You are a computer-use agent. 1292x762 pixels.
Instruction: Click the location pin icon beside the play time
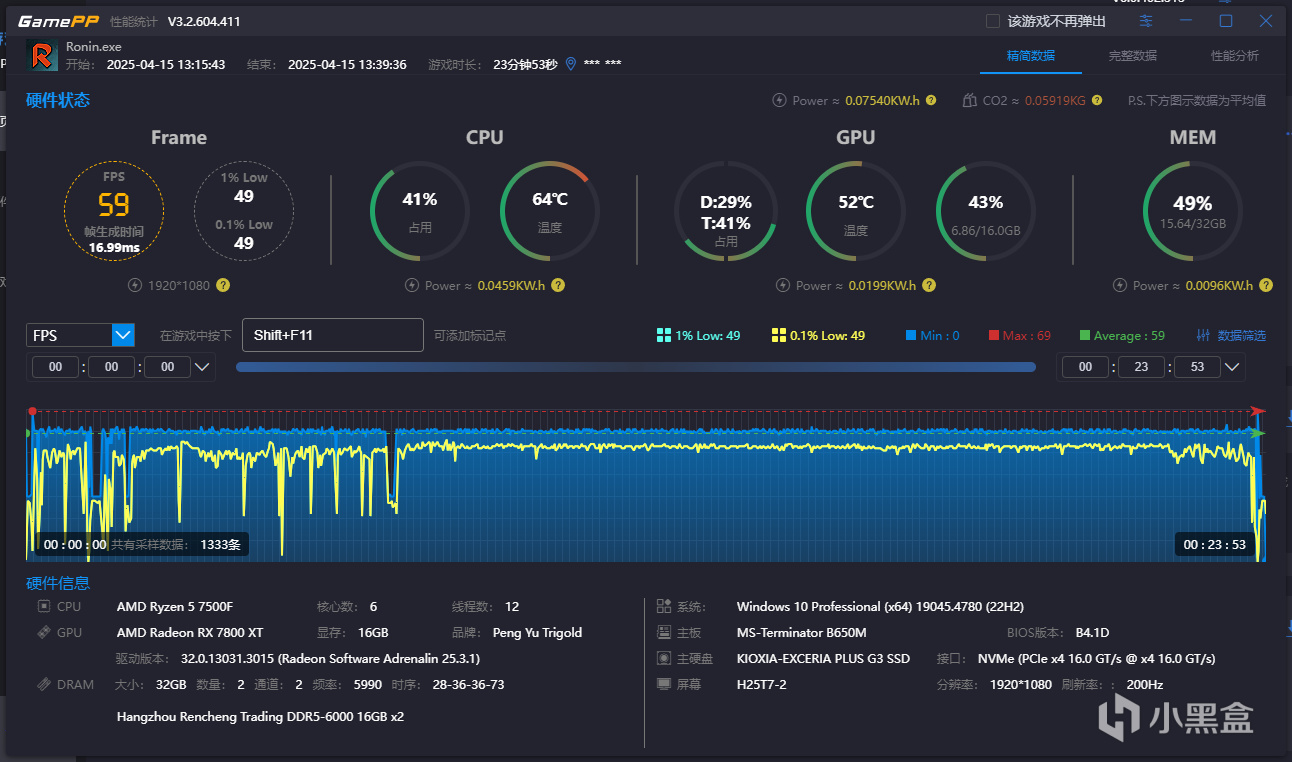(x=571, y=64)
